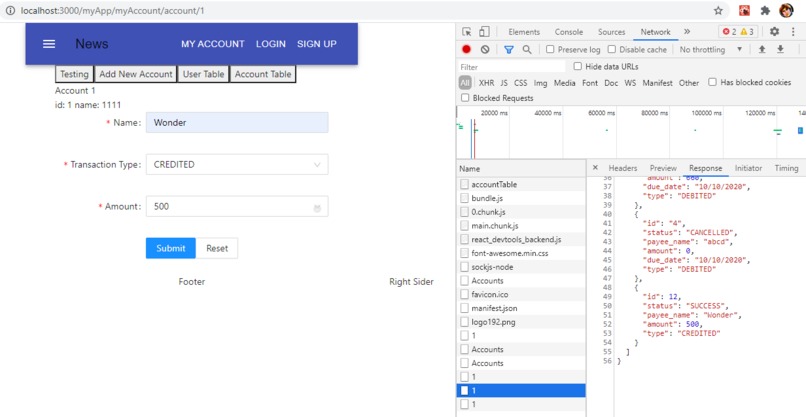Select font-awesome.min.css request row
This screenshot has height=417, width=806.
click(x=521, y=253)
